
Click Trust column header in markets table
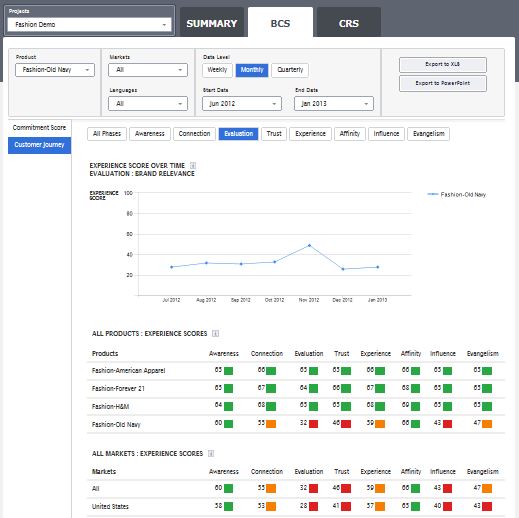tap(342, 472)
